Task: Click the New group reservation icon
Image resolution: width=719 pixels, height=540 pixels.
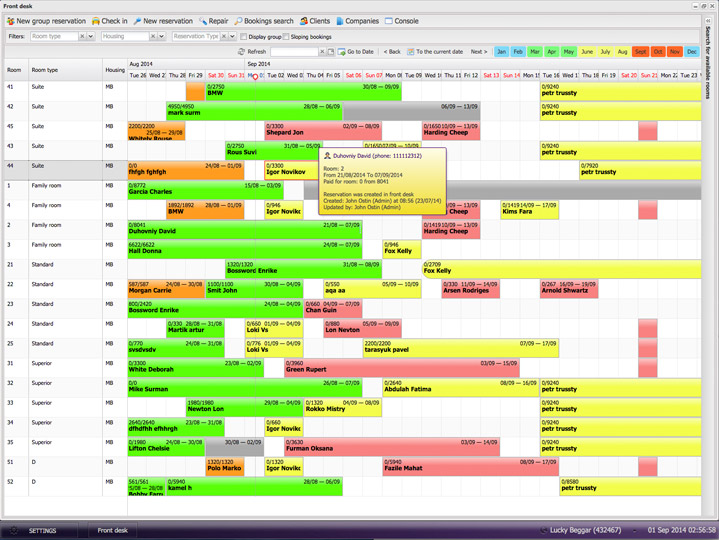Action: click(x=10, y=21)
